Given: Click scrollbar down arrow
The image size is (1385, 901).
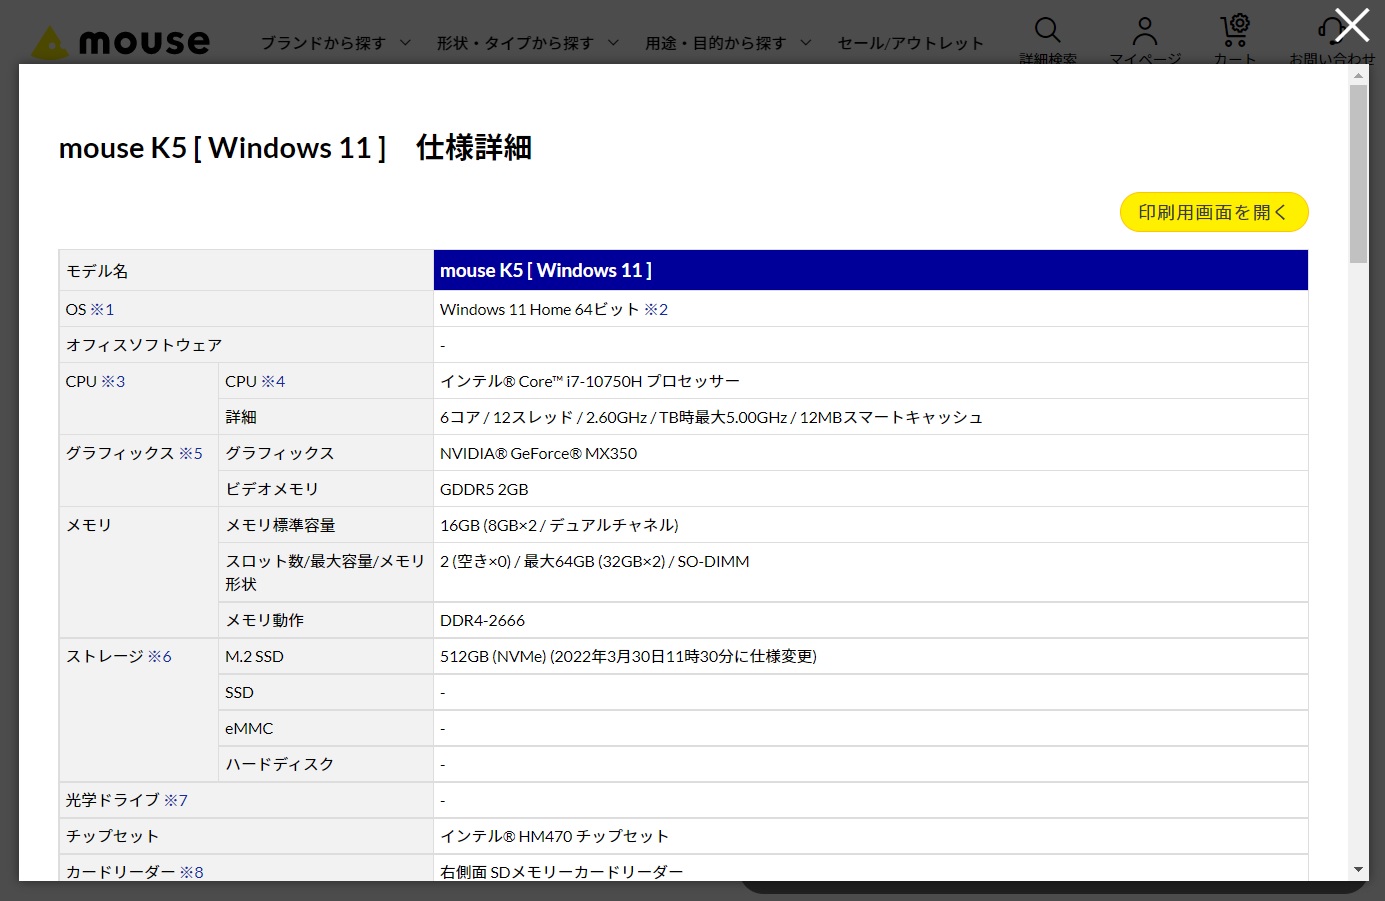Looking at the screenshot, I should point(1358,870).
